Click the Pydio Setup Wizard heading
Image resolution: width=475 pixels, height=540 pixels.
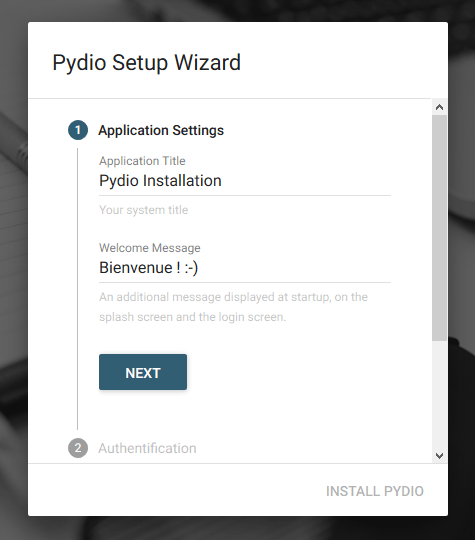point(146,62)
